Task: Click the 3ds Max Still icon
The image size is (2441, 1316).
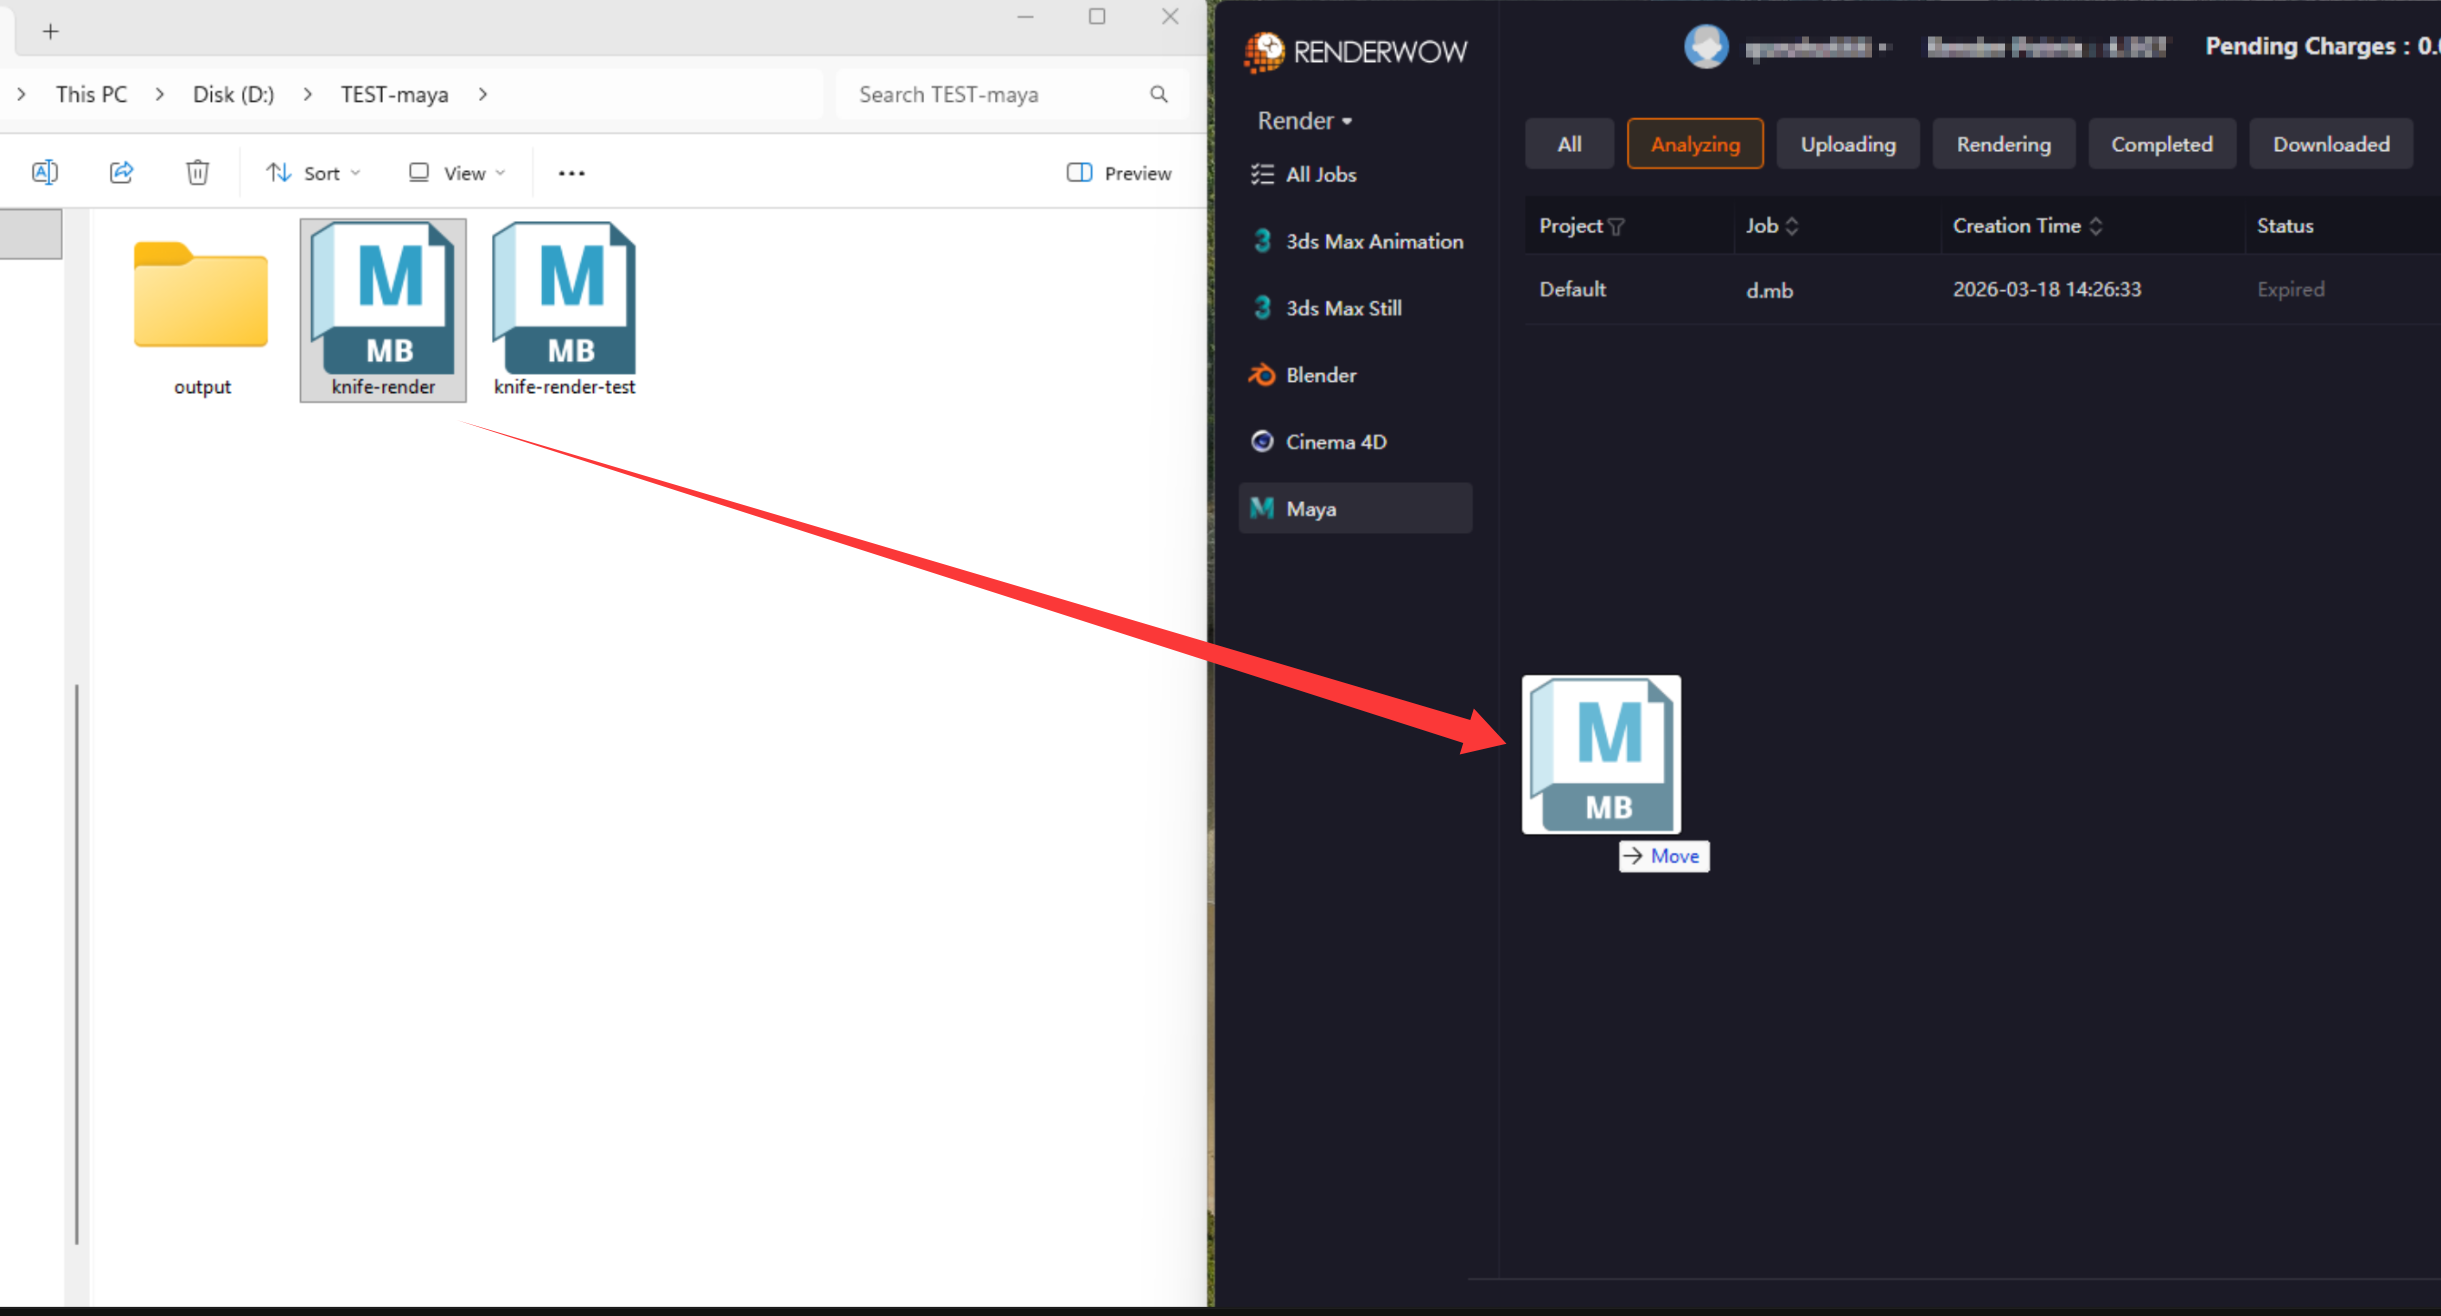Action: pyautogui.click(x=1262, y=308)
